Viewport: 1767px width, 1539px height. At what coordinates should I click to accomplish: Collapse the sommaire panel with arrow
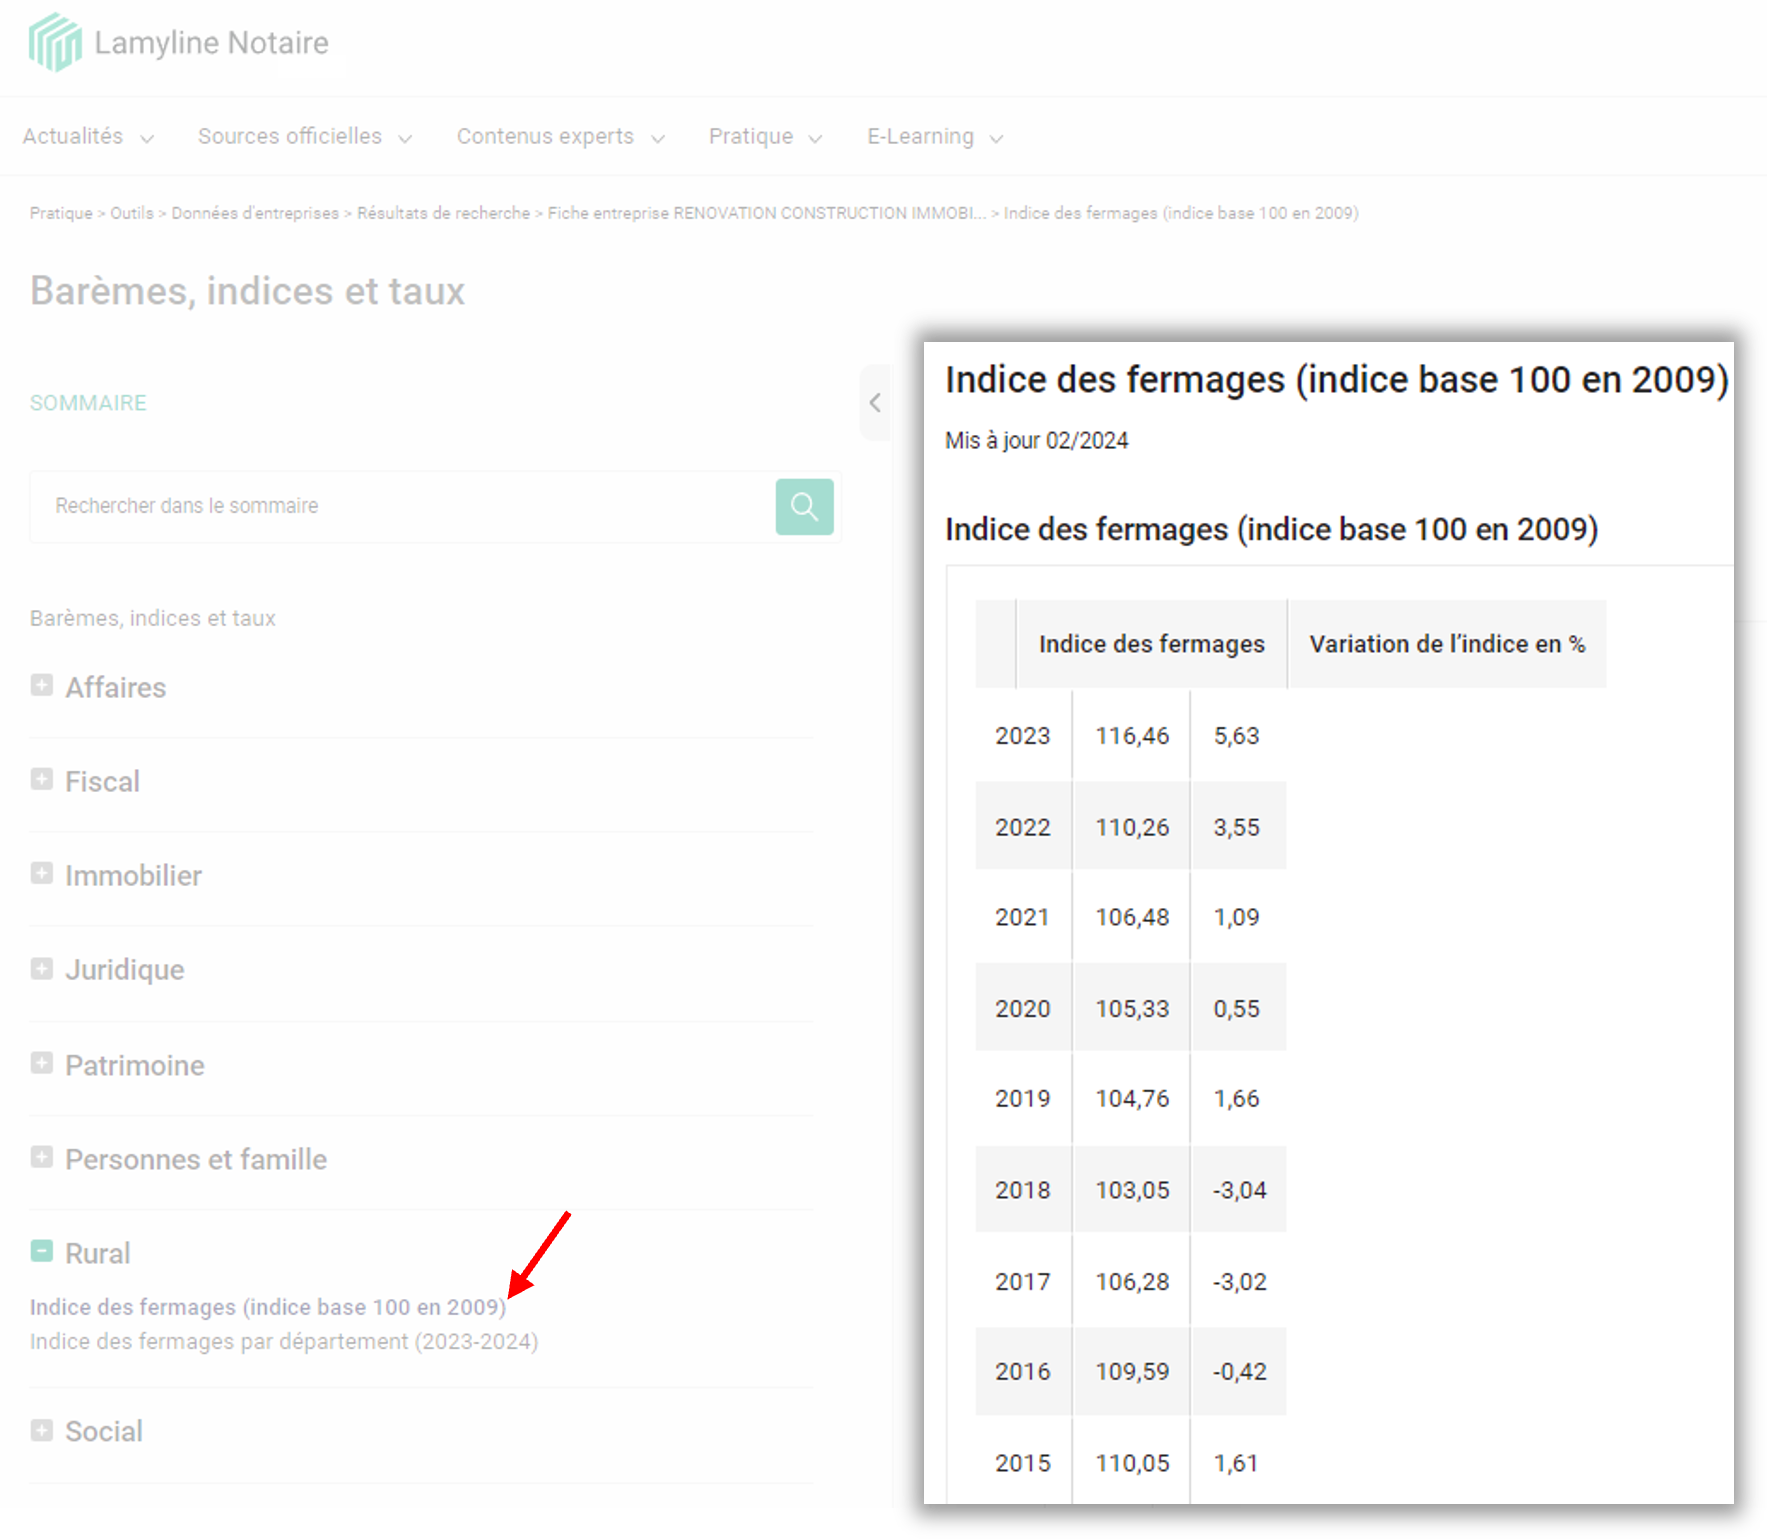[875, 403]
